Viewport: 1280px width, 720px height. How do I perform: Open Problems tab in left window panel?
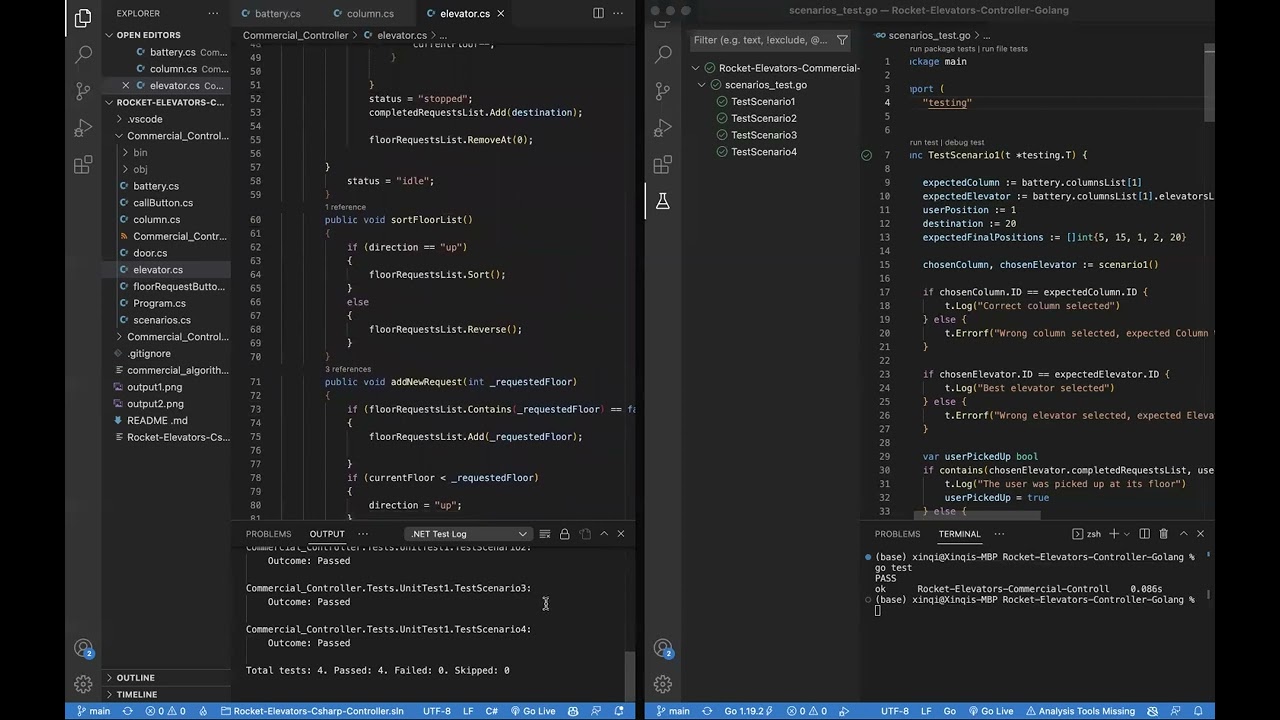[268, 534]
